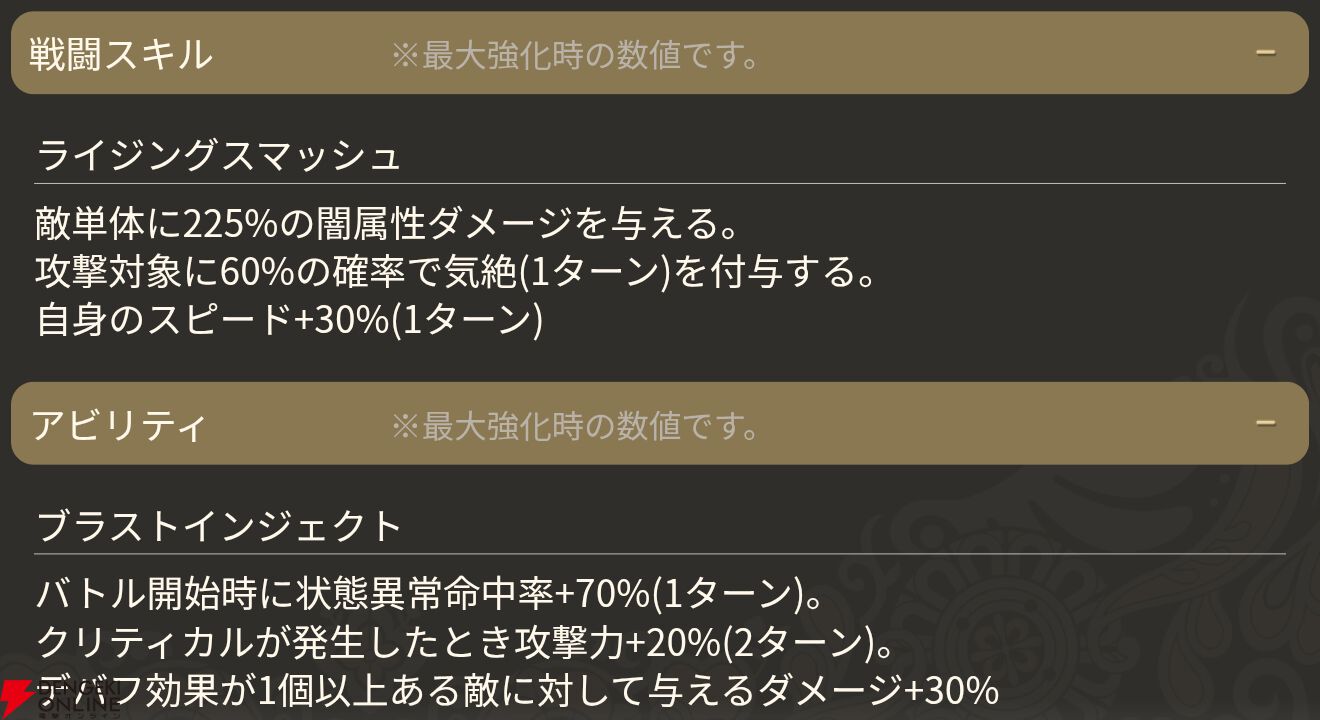
Task: Click the 自身のスピード+30%(1ターン) line
Action: point(289,319)
